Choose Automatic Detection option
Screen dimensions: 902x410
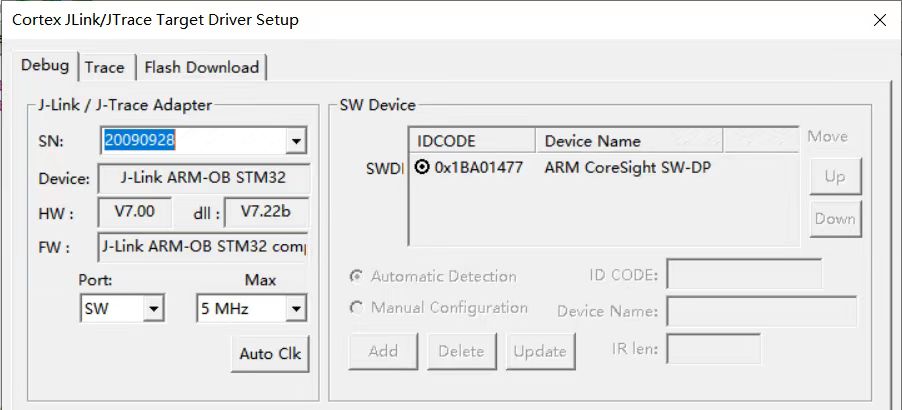click(x=357, y=276)
